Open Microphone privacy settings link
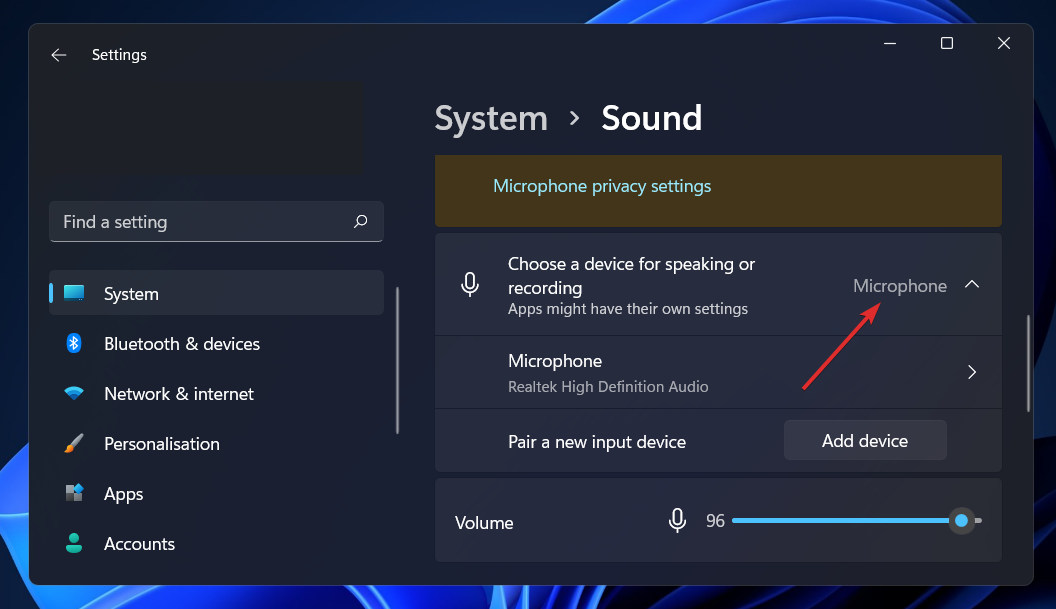The height and width of the screenshot is (609, 1056). coord(602,186)
